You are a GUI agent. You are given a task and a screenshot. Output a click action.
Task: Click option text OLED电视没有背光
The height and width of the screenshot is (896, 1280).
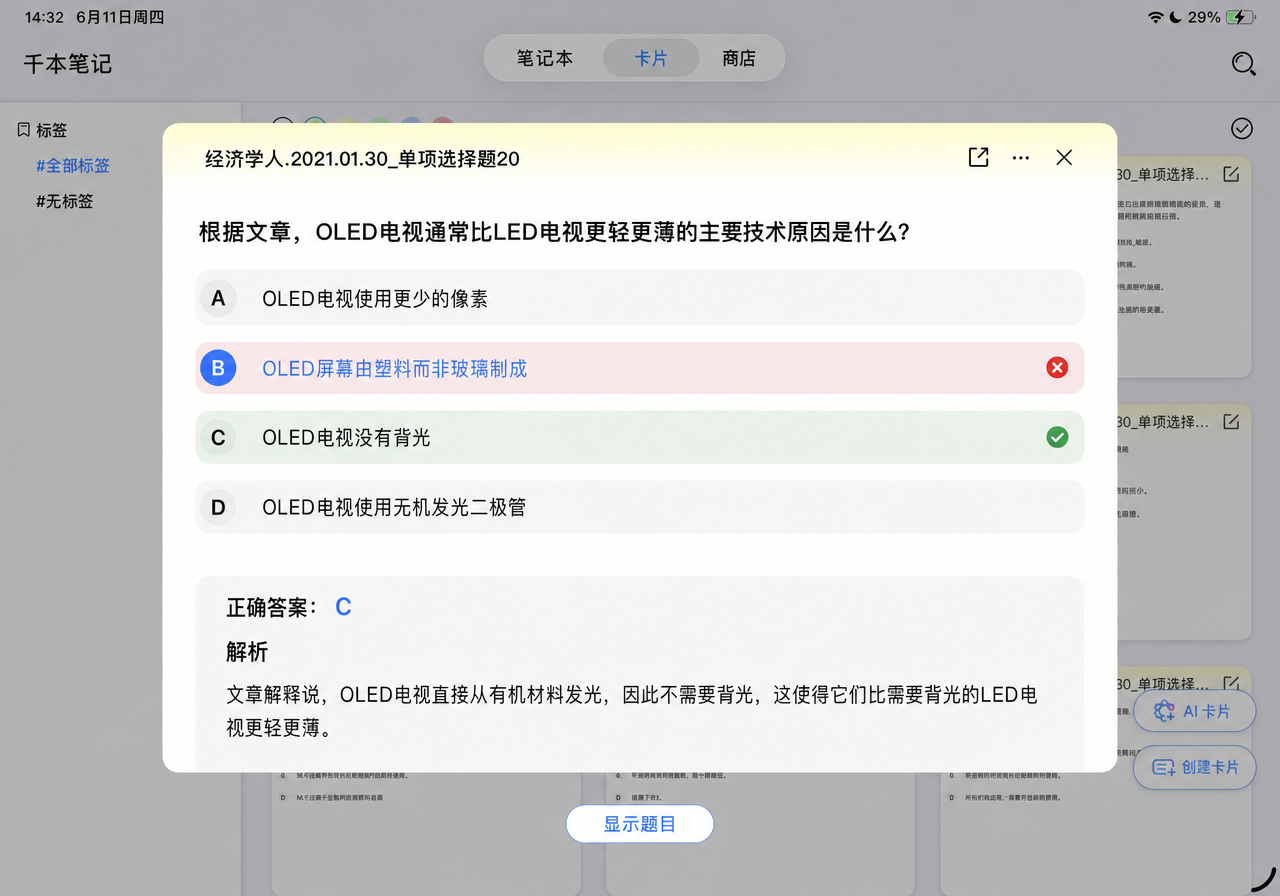tap(346, 437)
